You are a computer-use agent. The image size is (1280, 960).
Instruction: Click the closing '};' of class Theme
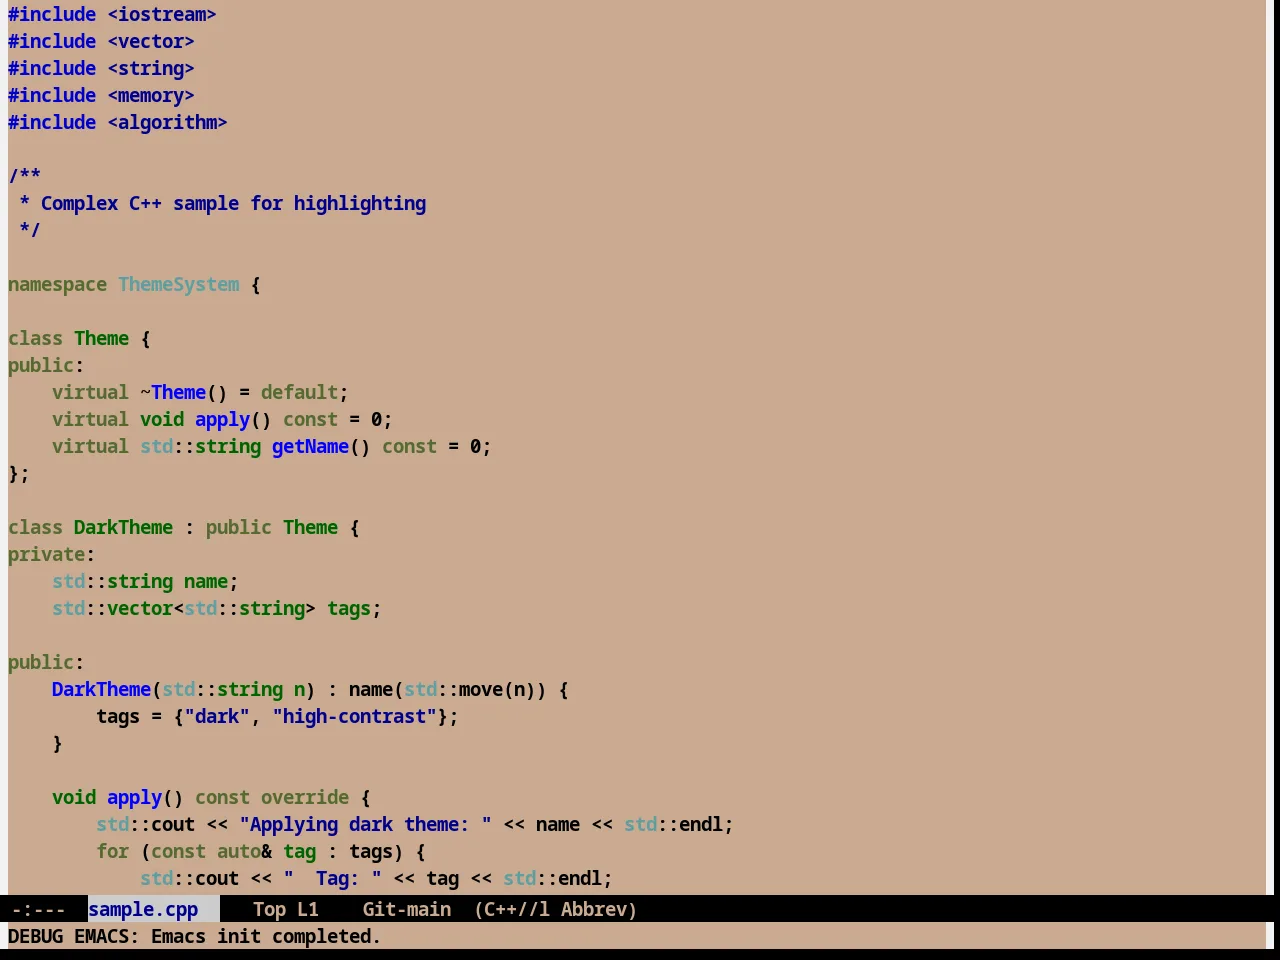[x=19, y=473]
